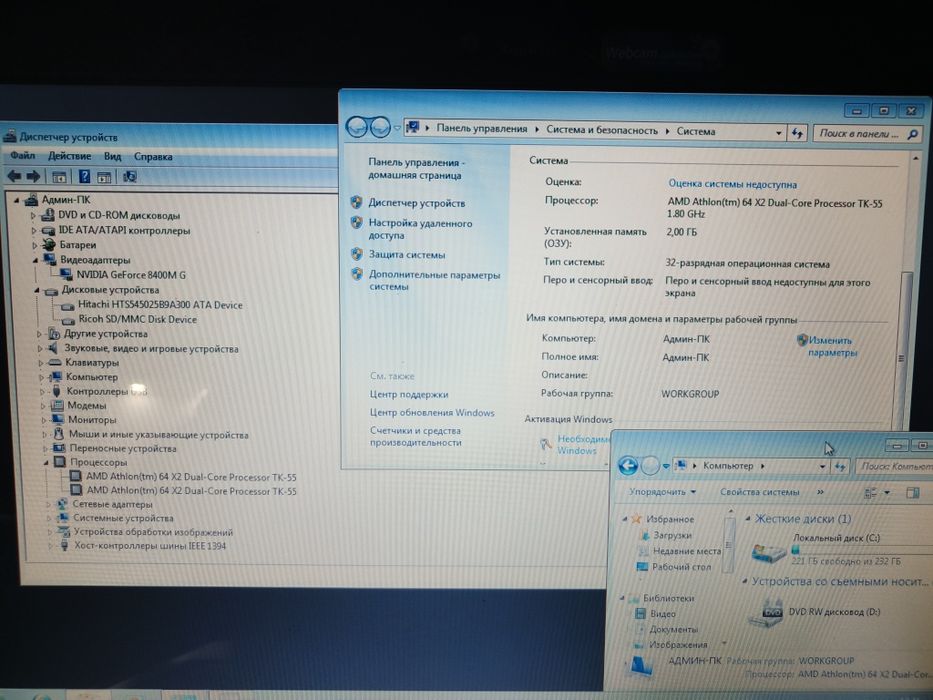Click Устройства обработки изображений category
The width and height of the screenshot is (933, 700).
coord(153,532)
